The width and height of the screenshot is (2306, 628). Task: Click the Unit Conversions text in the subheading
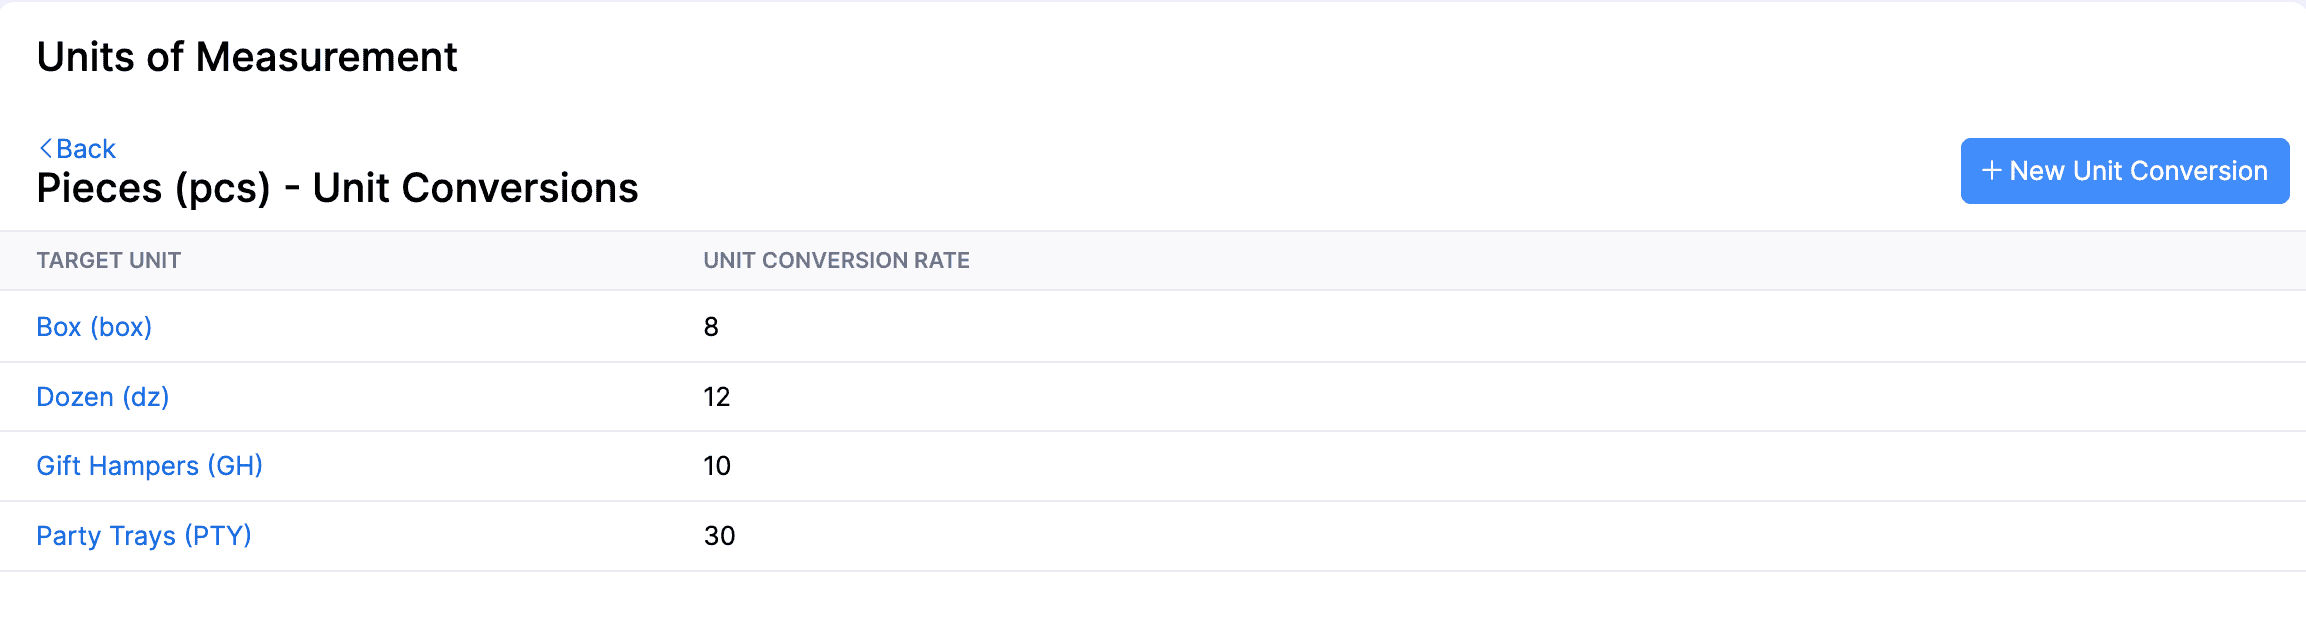tap(475, 188)
